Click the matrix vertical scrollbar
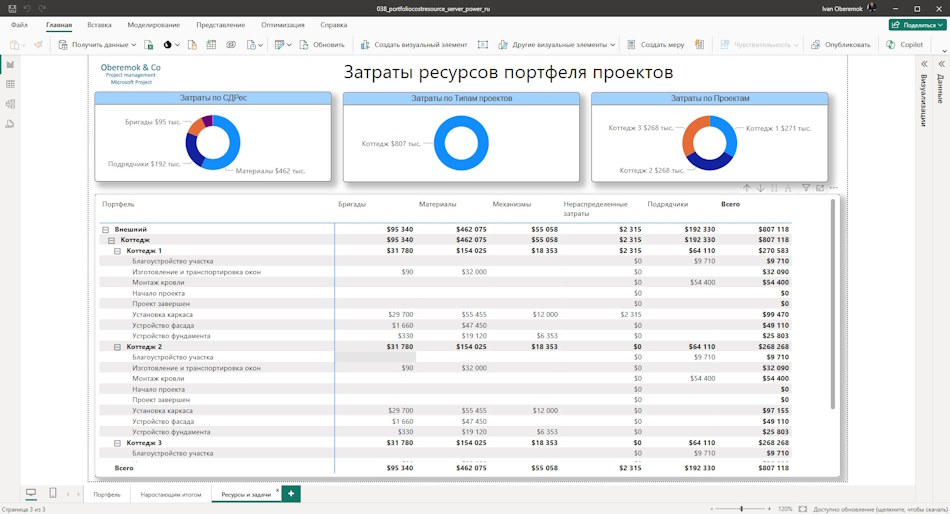The width and height of the screenshot is (950, 514). [x=833, y=304]
